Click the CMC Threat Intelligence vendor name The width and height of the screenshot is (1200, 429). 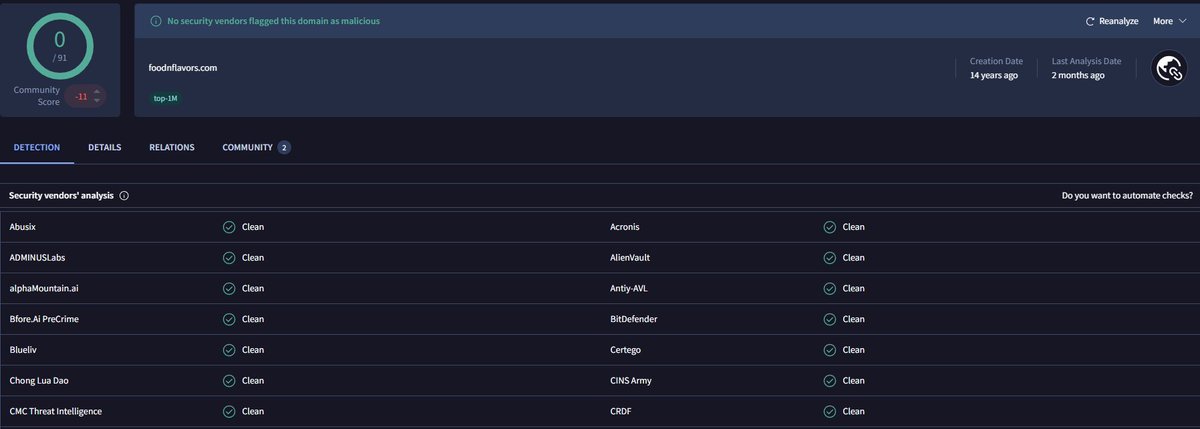(56, 411)
